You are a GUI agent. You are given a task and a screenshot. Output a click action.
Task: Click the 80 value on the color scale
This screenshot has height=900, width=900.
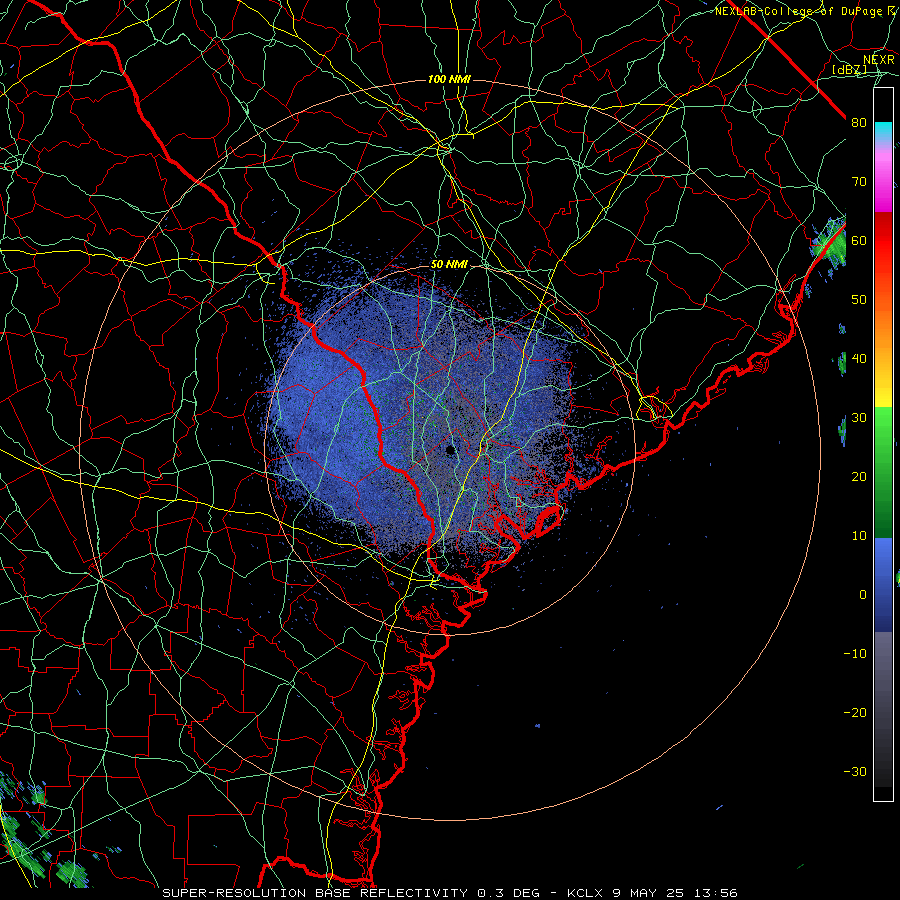[x=859, y=122]
